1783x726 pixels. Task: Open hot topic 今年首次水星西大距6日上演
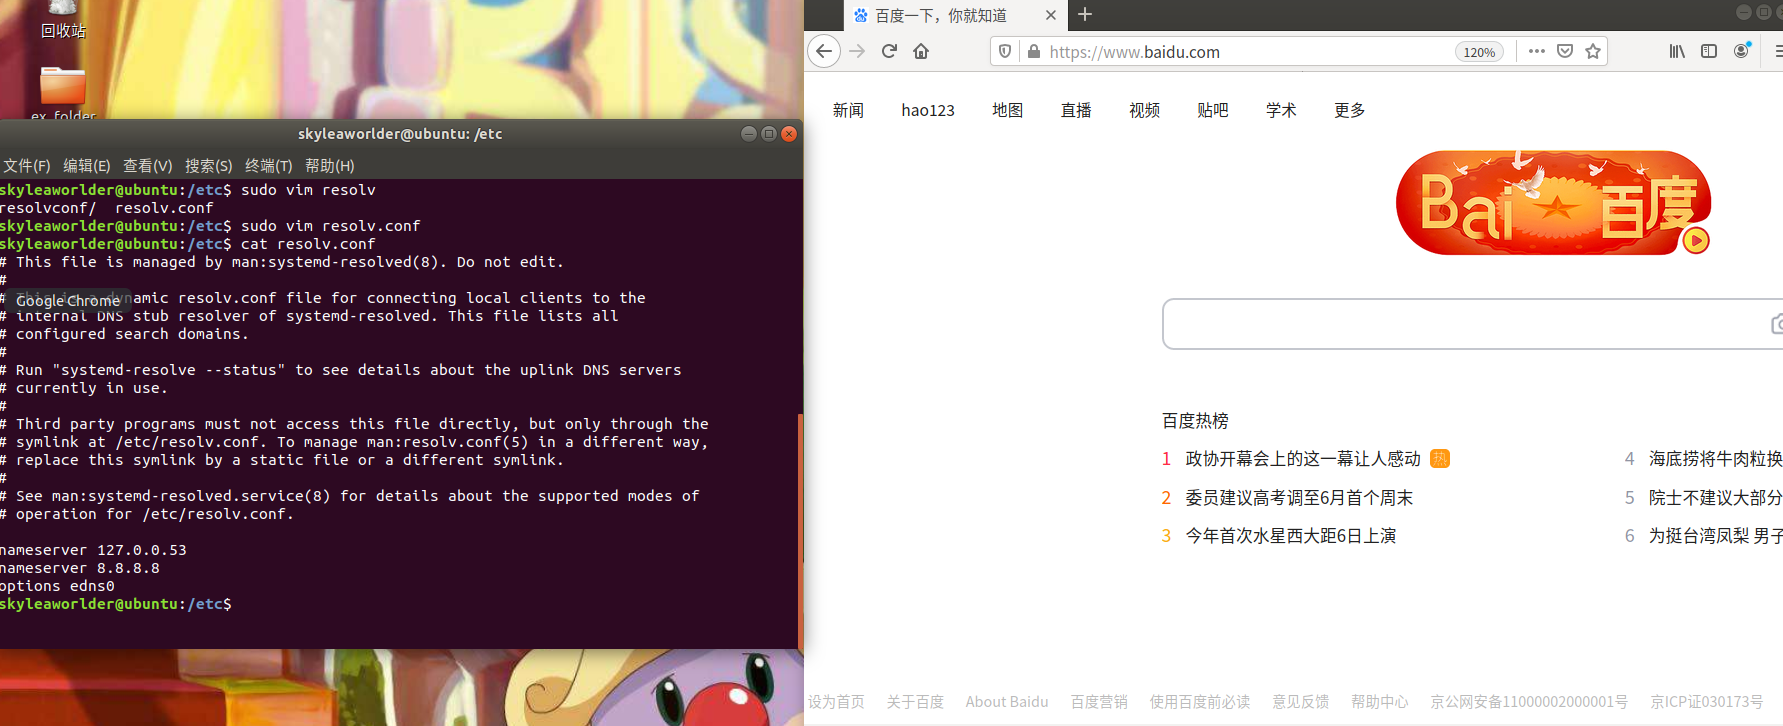pyautogui.click(x=1291, y=536)
